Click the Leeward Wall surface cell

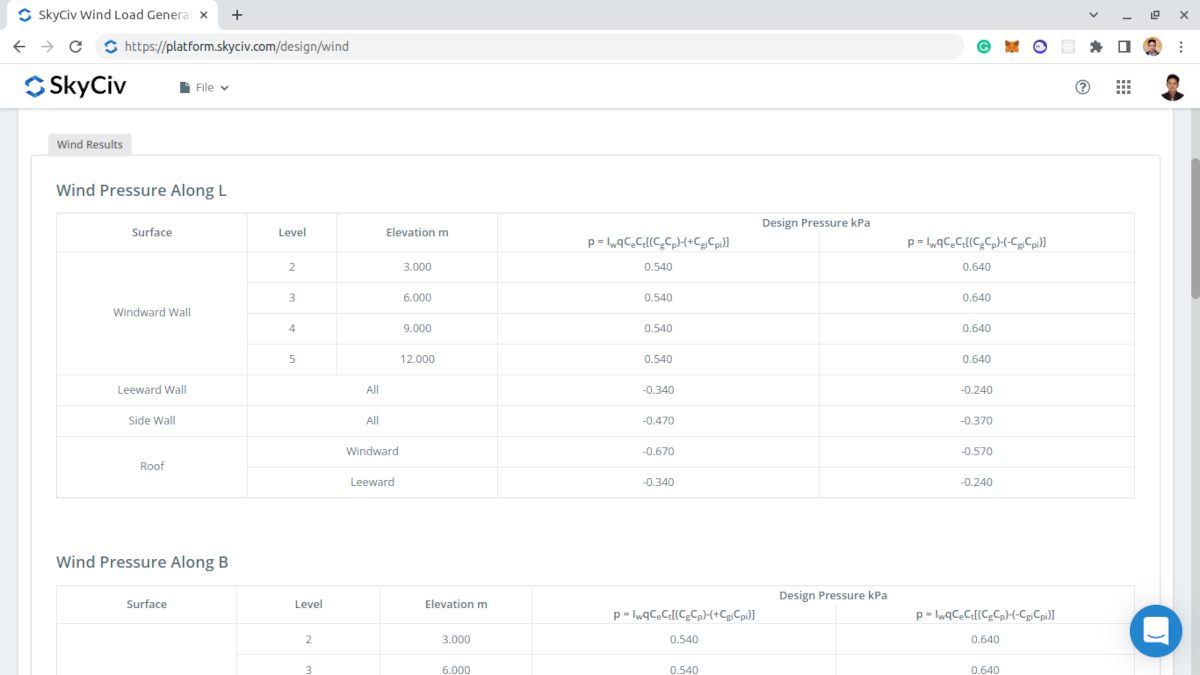tap(152, 390)
